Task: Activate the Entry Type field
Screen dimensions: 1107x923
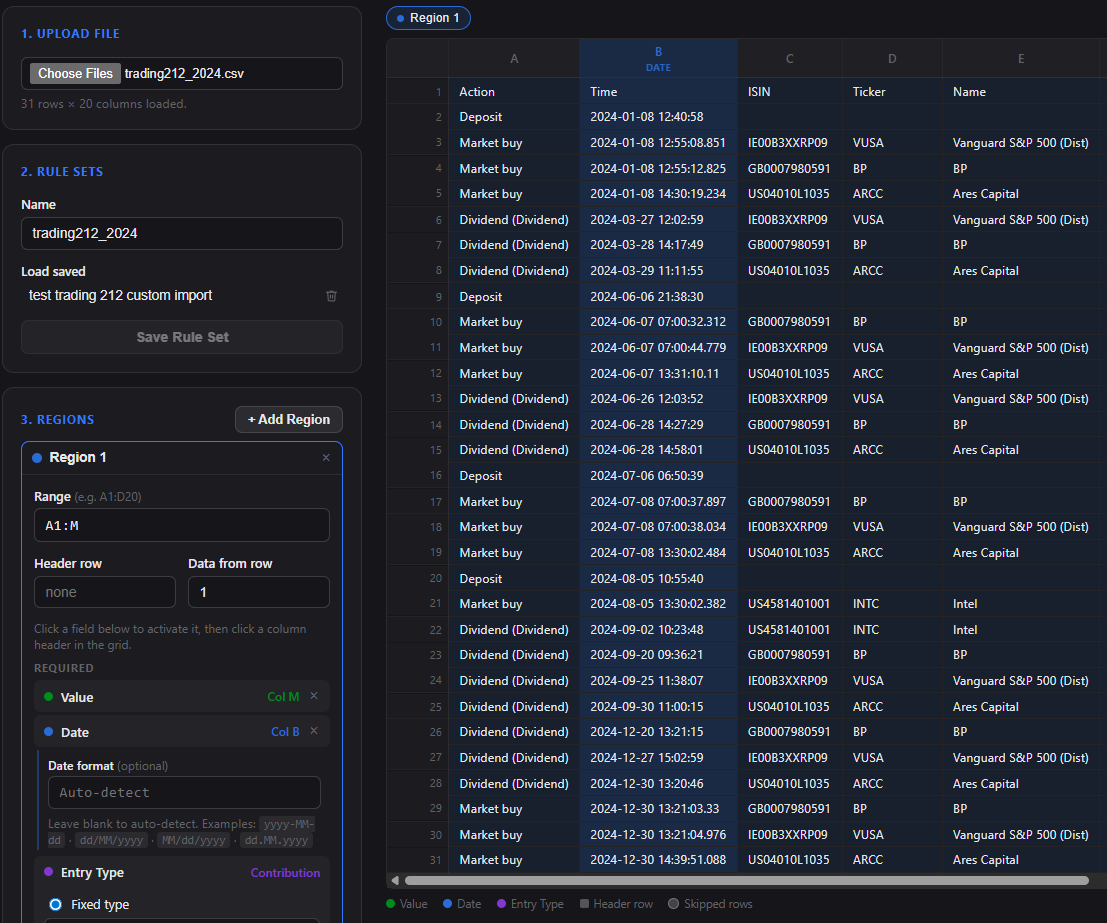Action: (182, 873)
